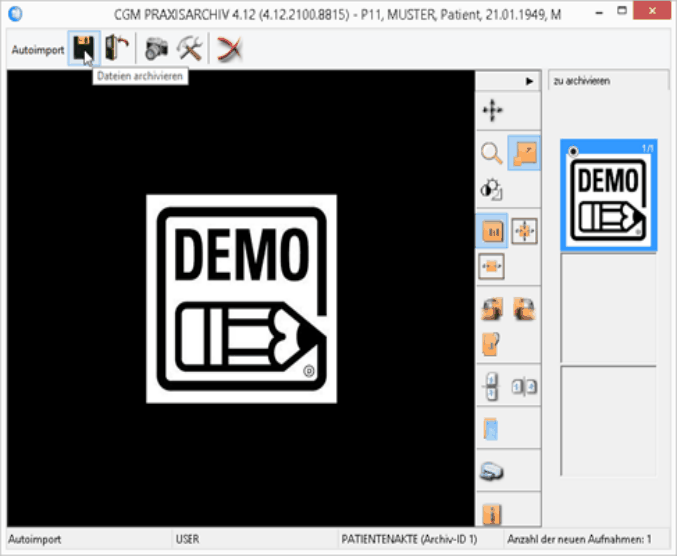Maximize the CGM PRAXISARCHIV window
The height and width of the screenshot is (556, 677).
(x=622, y=11)
